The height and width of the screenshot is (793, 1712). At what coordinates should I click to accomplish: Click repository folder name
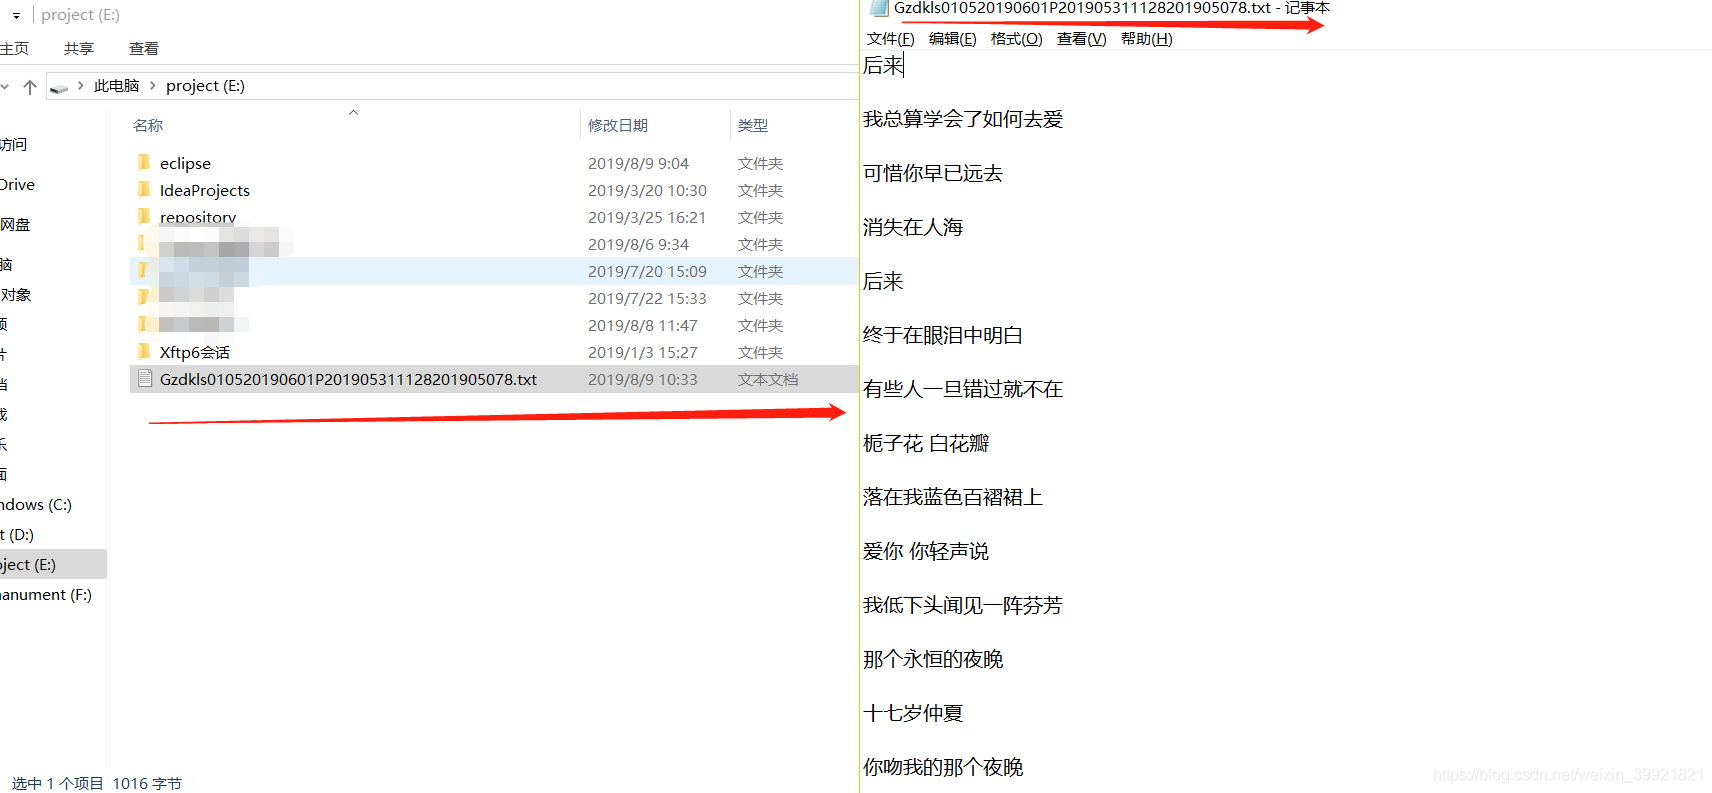198,217
